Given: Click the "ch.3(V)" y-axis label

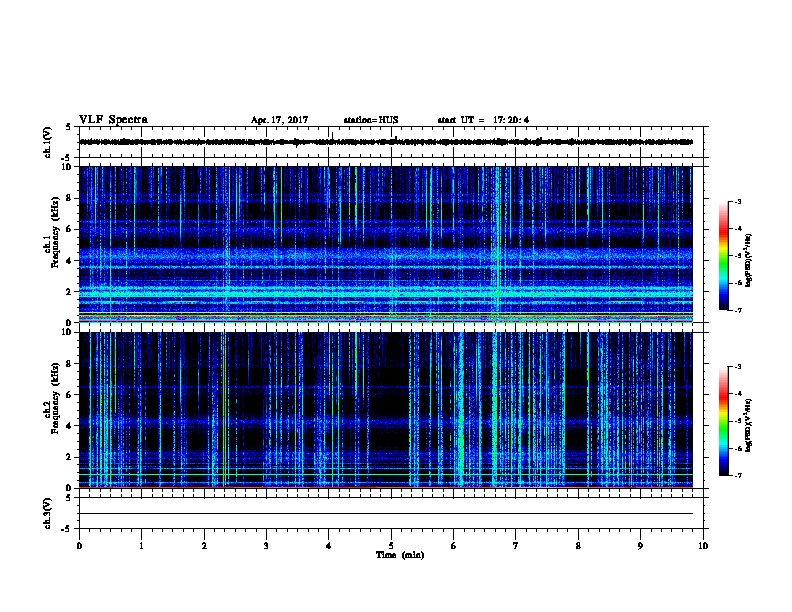Looking at the screenshot, I should tap(48, 513).
